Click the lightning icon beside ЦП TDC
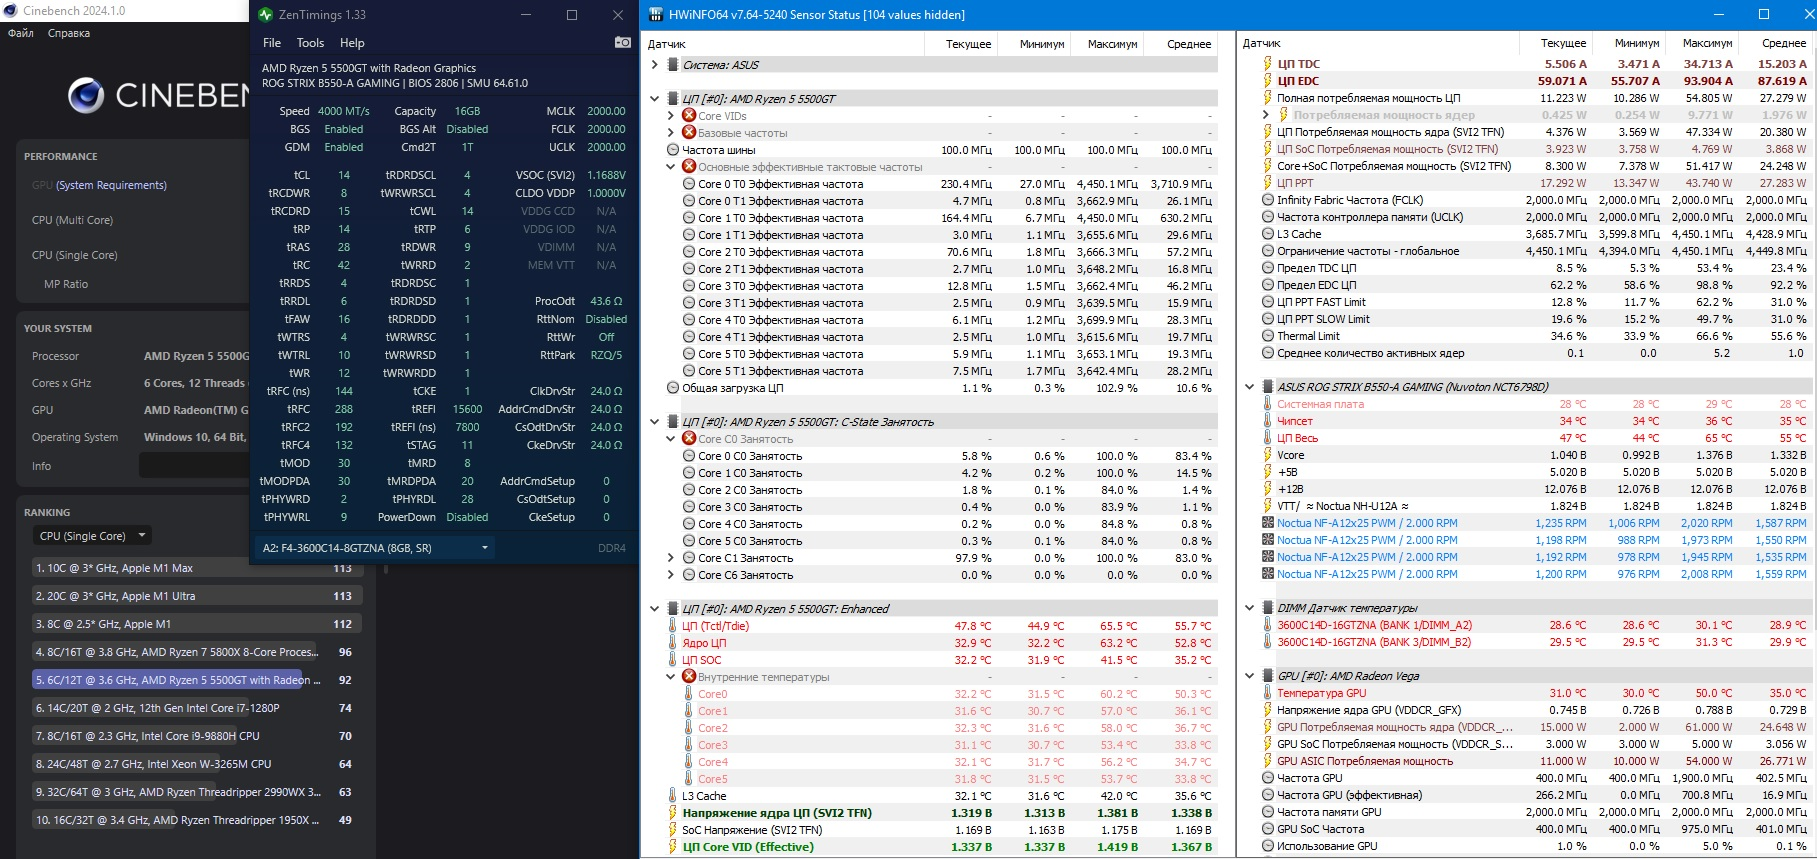The height and width of the screenshot is (859, 1817). tap(1268, 64)
